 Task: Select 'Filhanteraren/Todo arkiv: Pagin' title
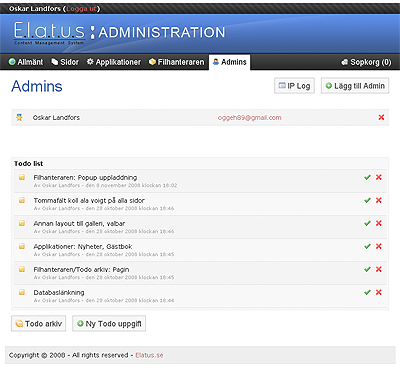tap(81, 270)
